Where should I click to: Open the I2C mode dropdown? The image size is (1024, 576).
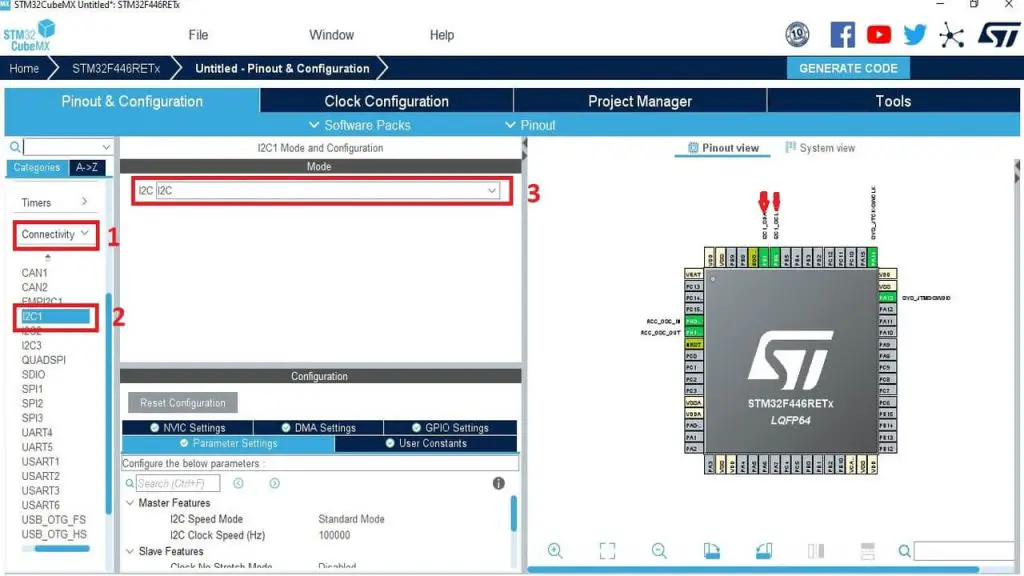click(x=327, y=191)
